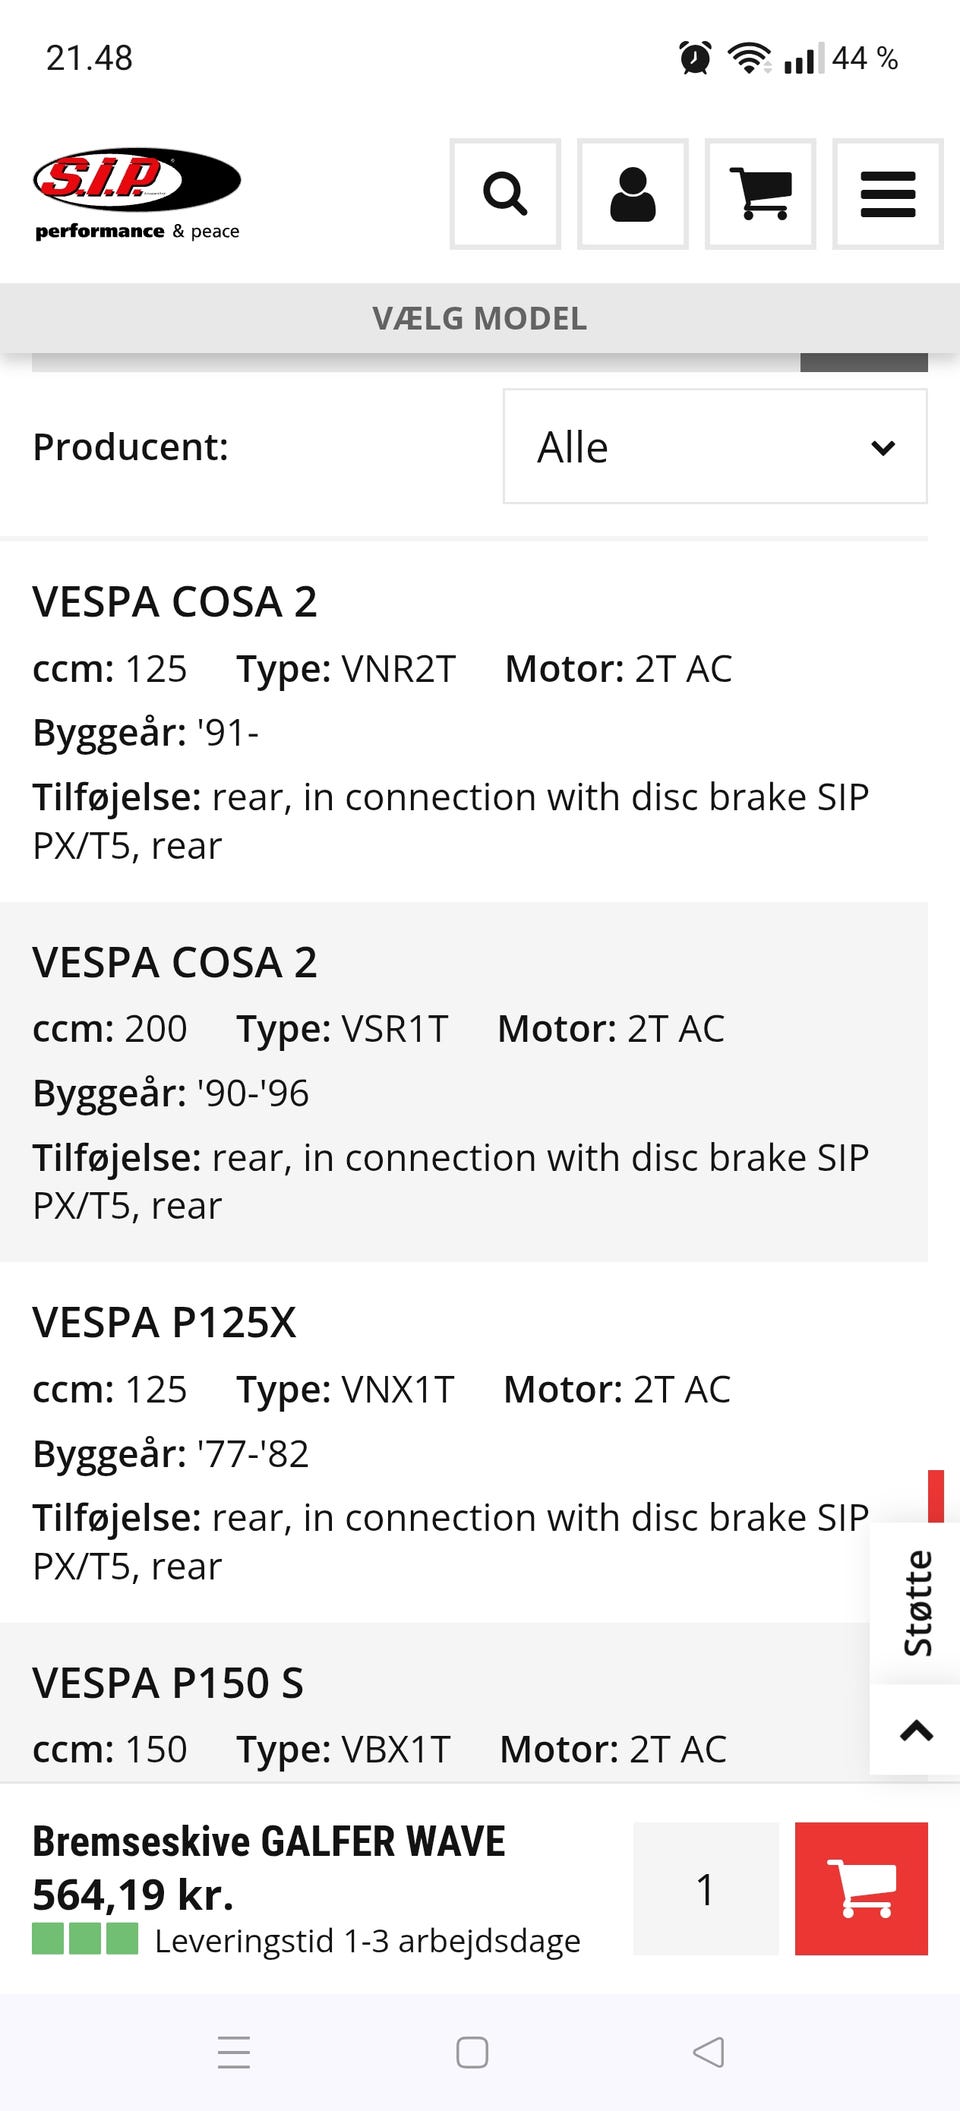Screen dimensions: 960x2111
Task: Tap the green delivery status indicator
Action: click(85, 1939)
